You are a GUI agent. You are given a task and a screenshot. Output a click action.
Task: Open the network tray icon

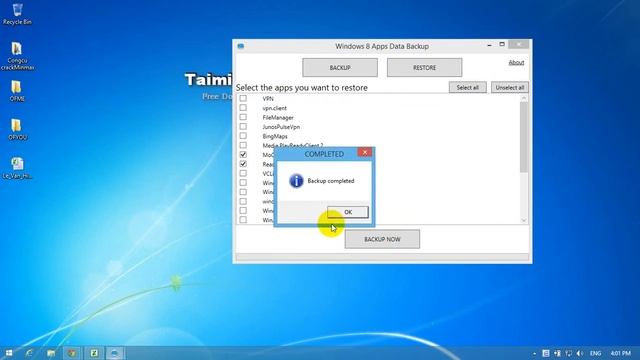click(568, 353)
